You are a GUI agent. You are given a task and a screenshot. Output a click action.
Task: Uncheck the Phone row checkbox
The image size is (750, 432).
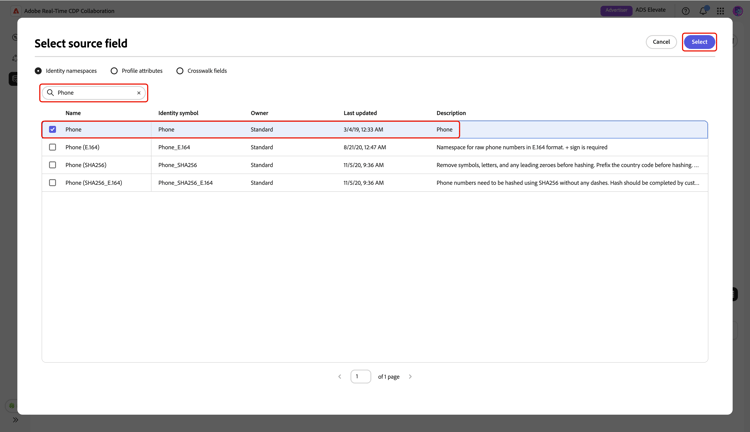click(53, 130)
